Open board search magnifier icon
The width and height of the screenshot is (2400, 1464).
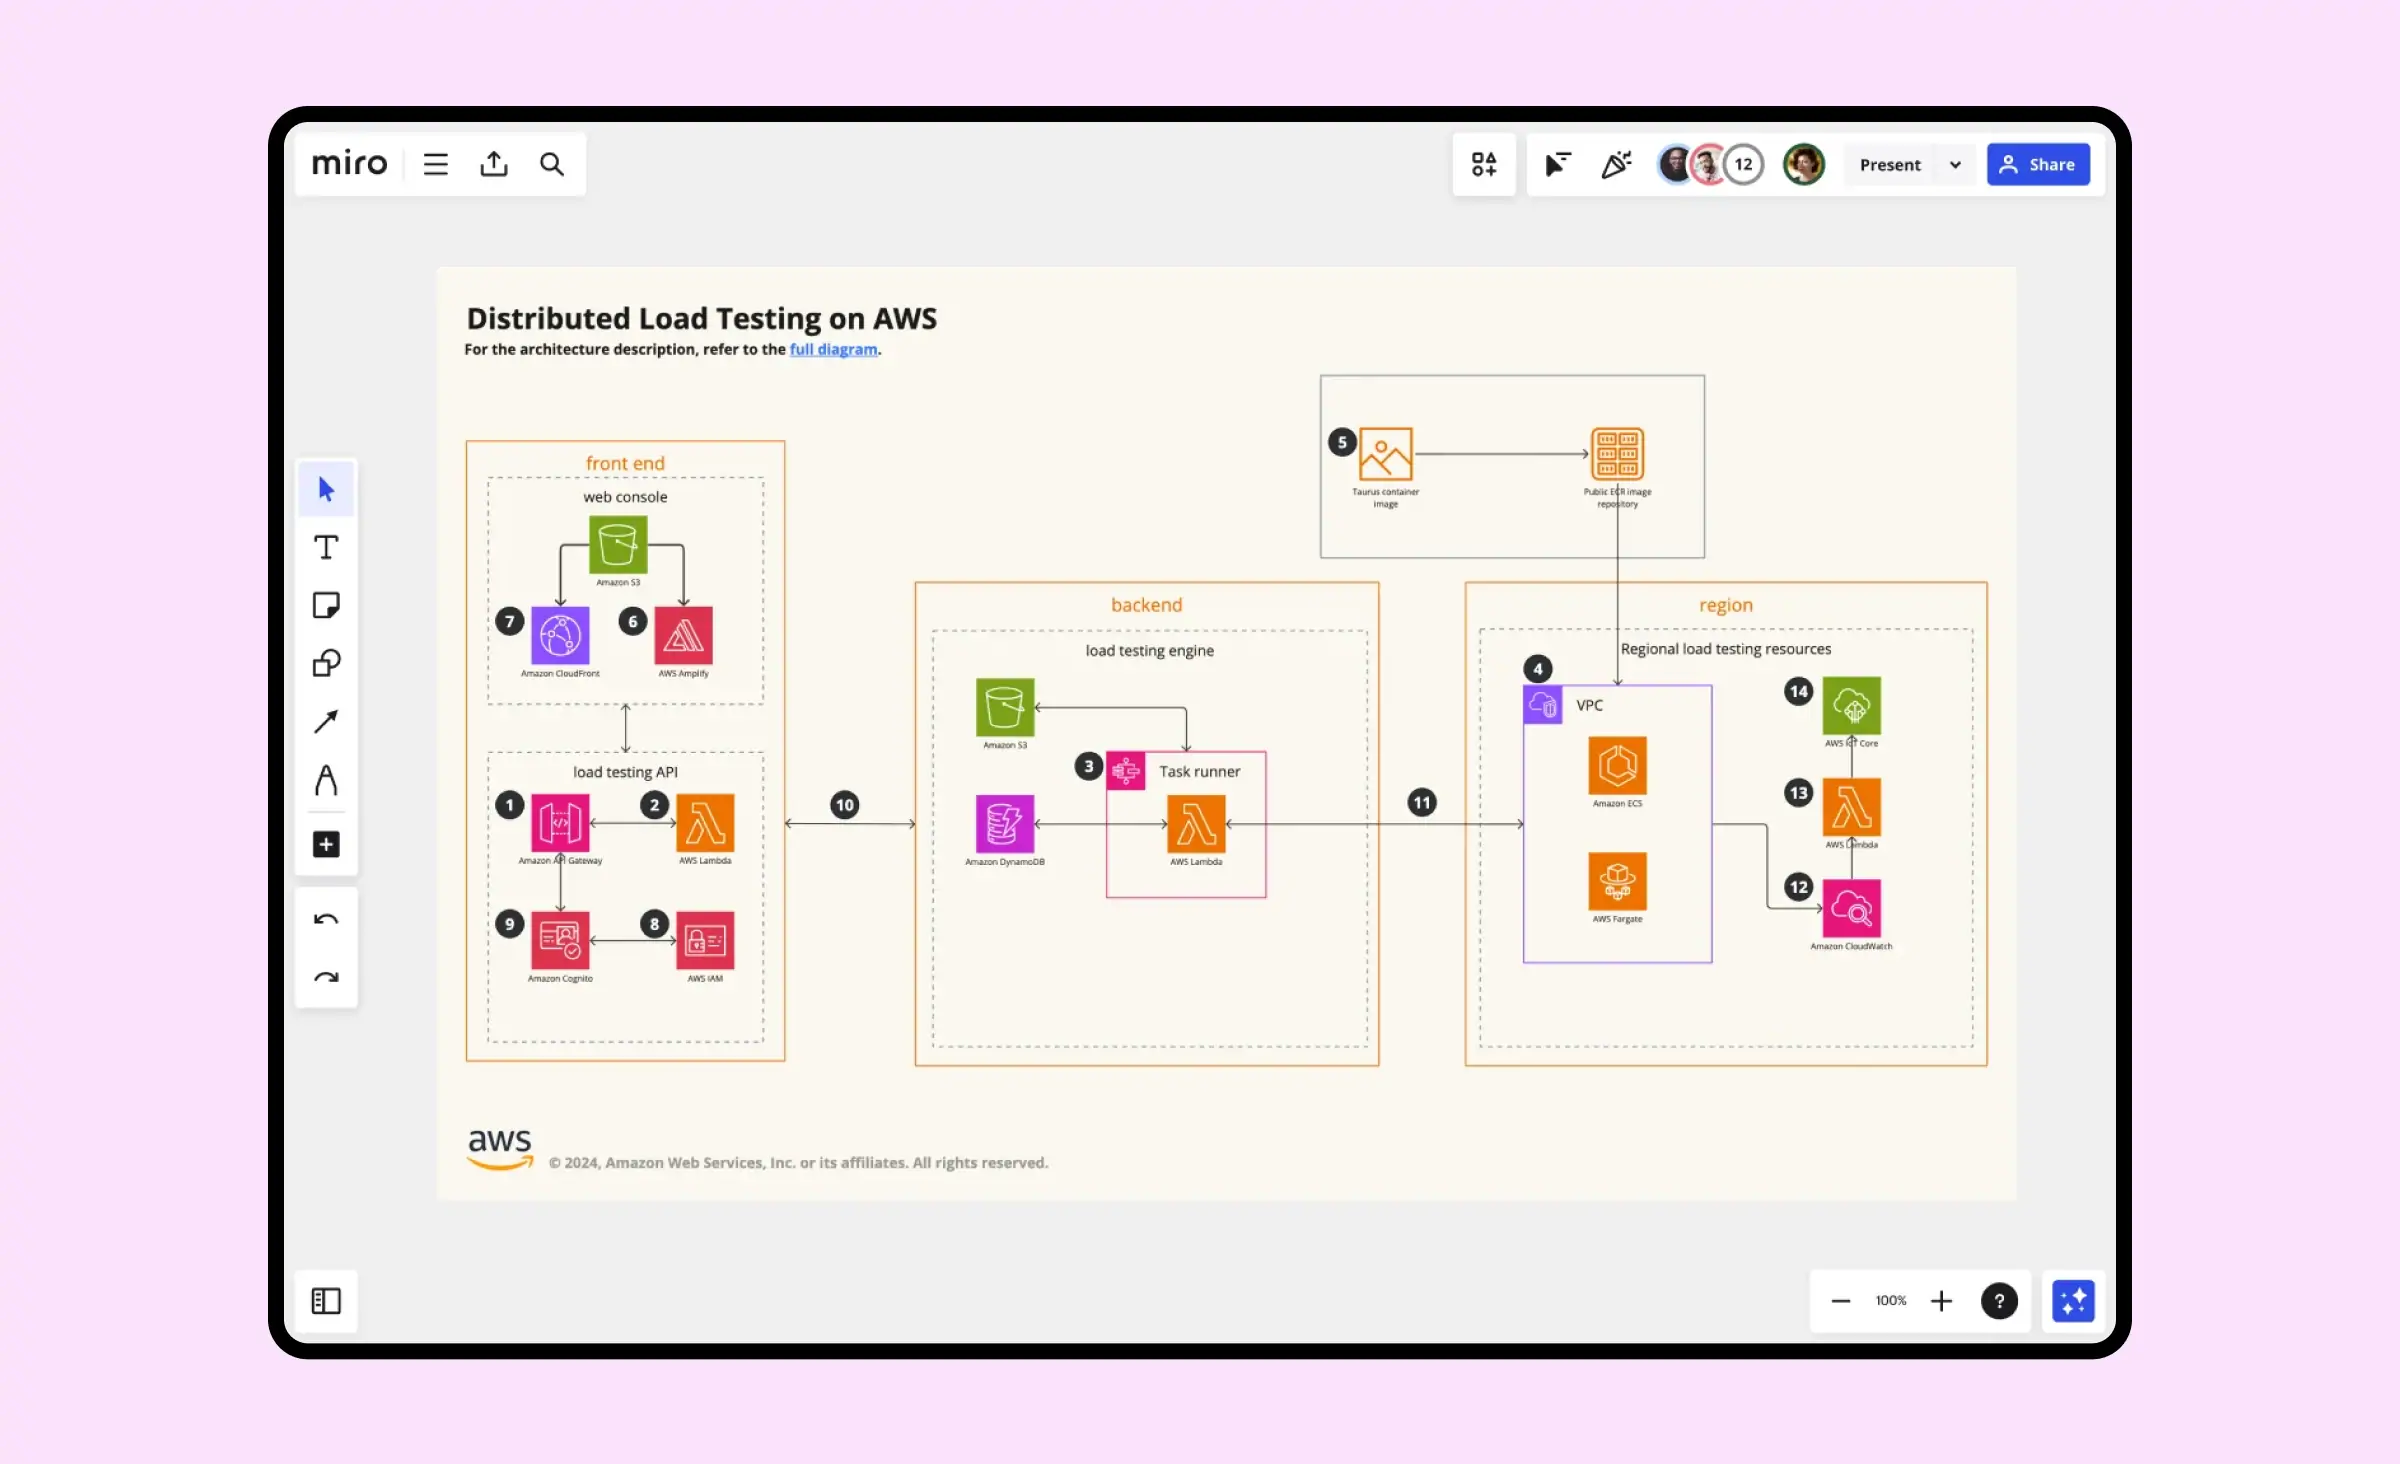pyautogui.click(x=552, y=164)
